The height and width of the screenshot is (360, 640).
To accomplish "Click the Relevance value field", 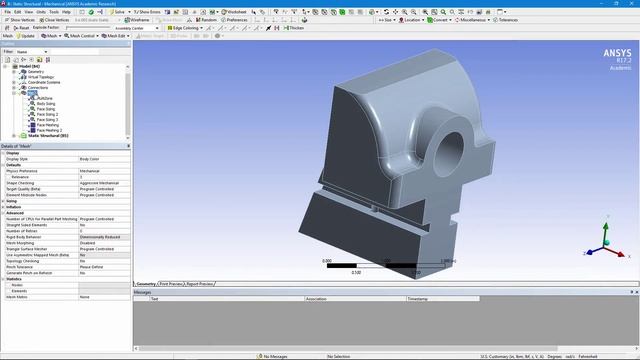I will pos(104,177).
